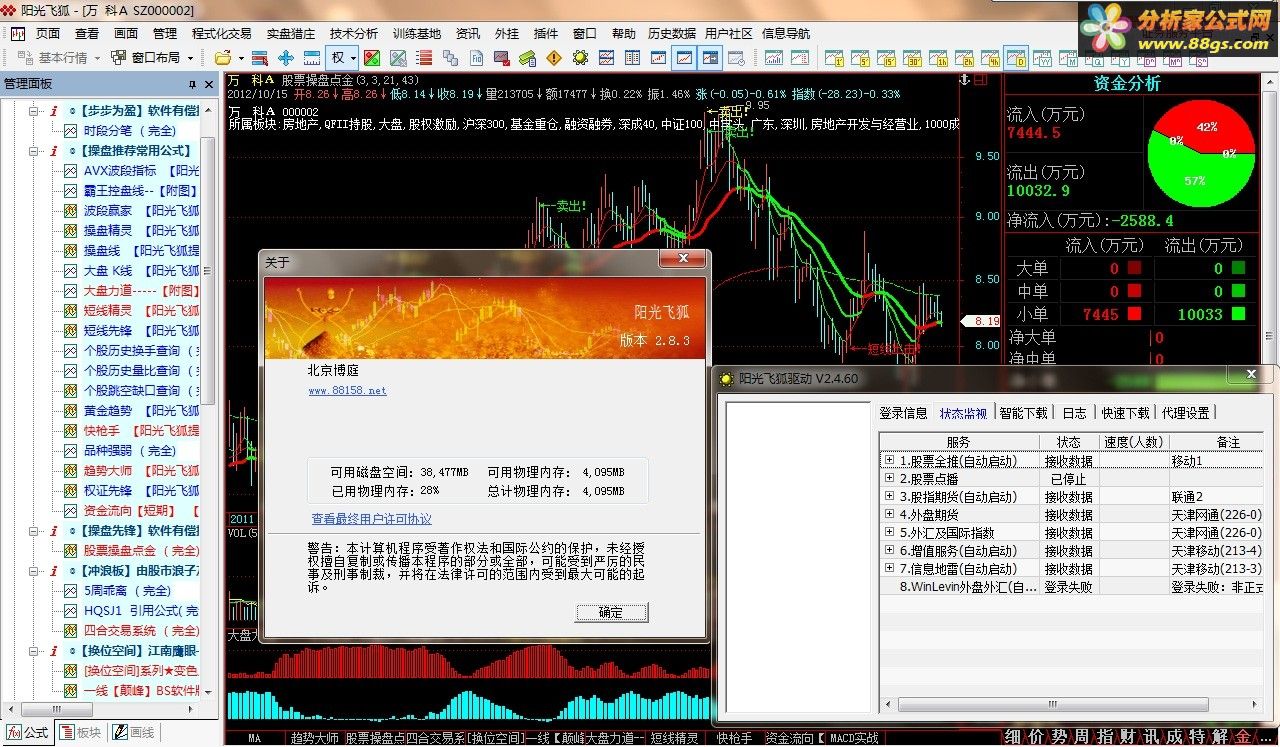This screenshot has width=1280, height=747.
Task: Click 趋势大师 indicator tab at chart bottom
Action: [x=314, y=738]
